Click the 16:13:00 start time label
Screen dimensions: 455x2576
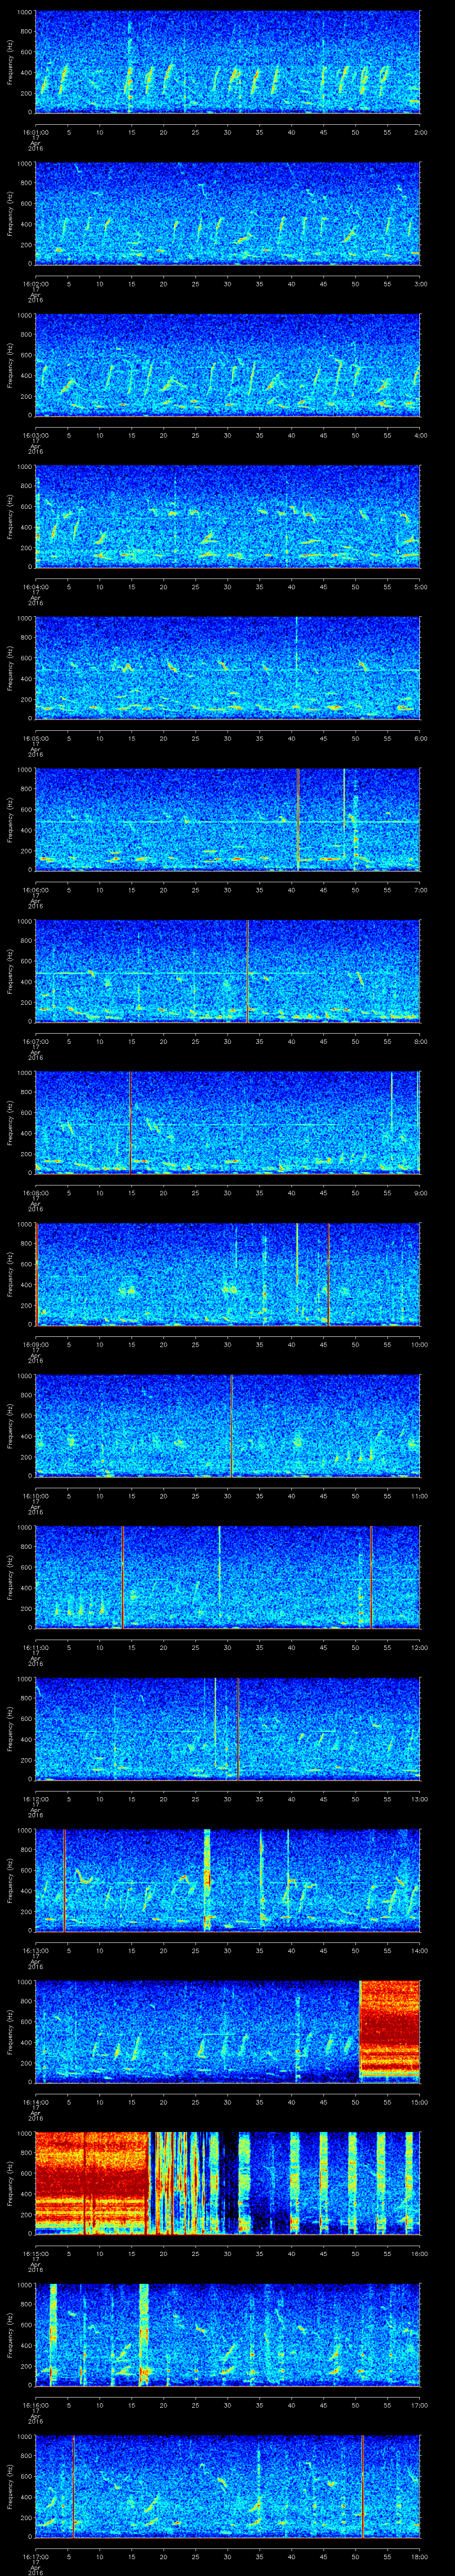[35, 1950]
